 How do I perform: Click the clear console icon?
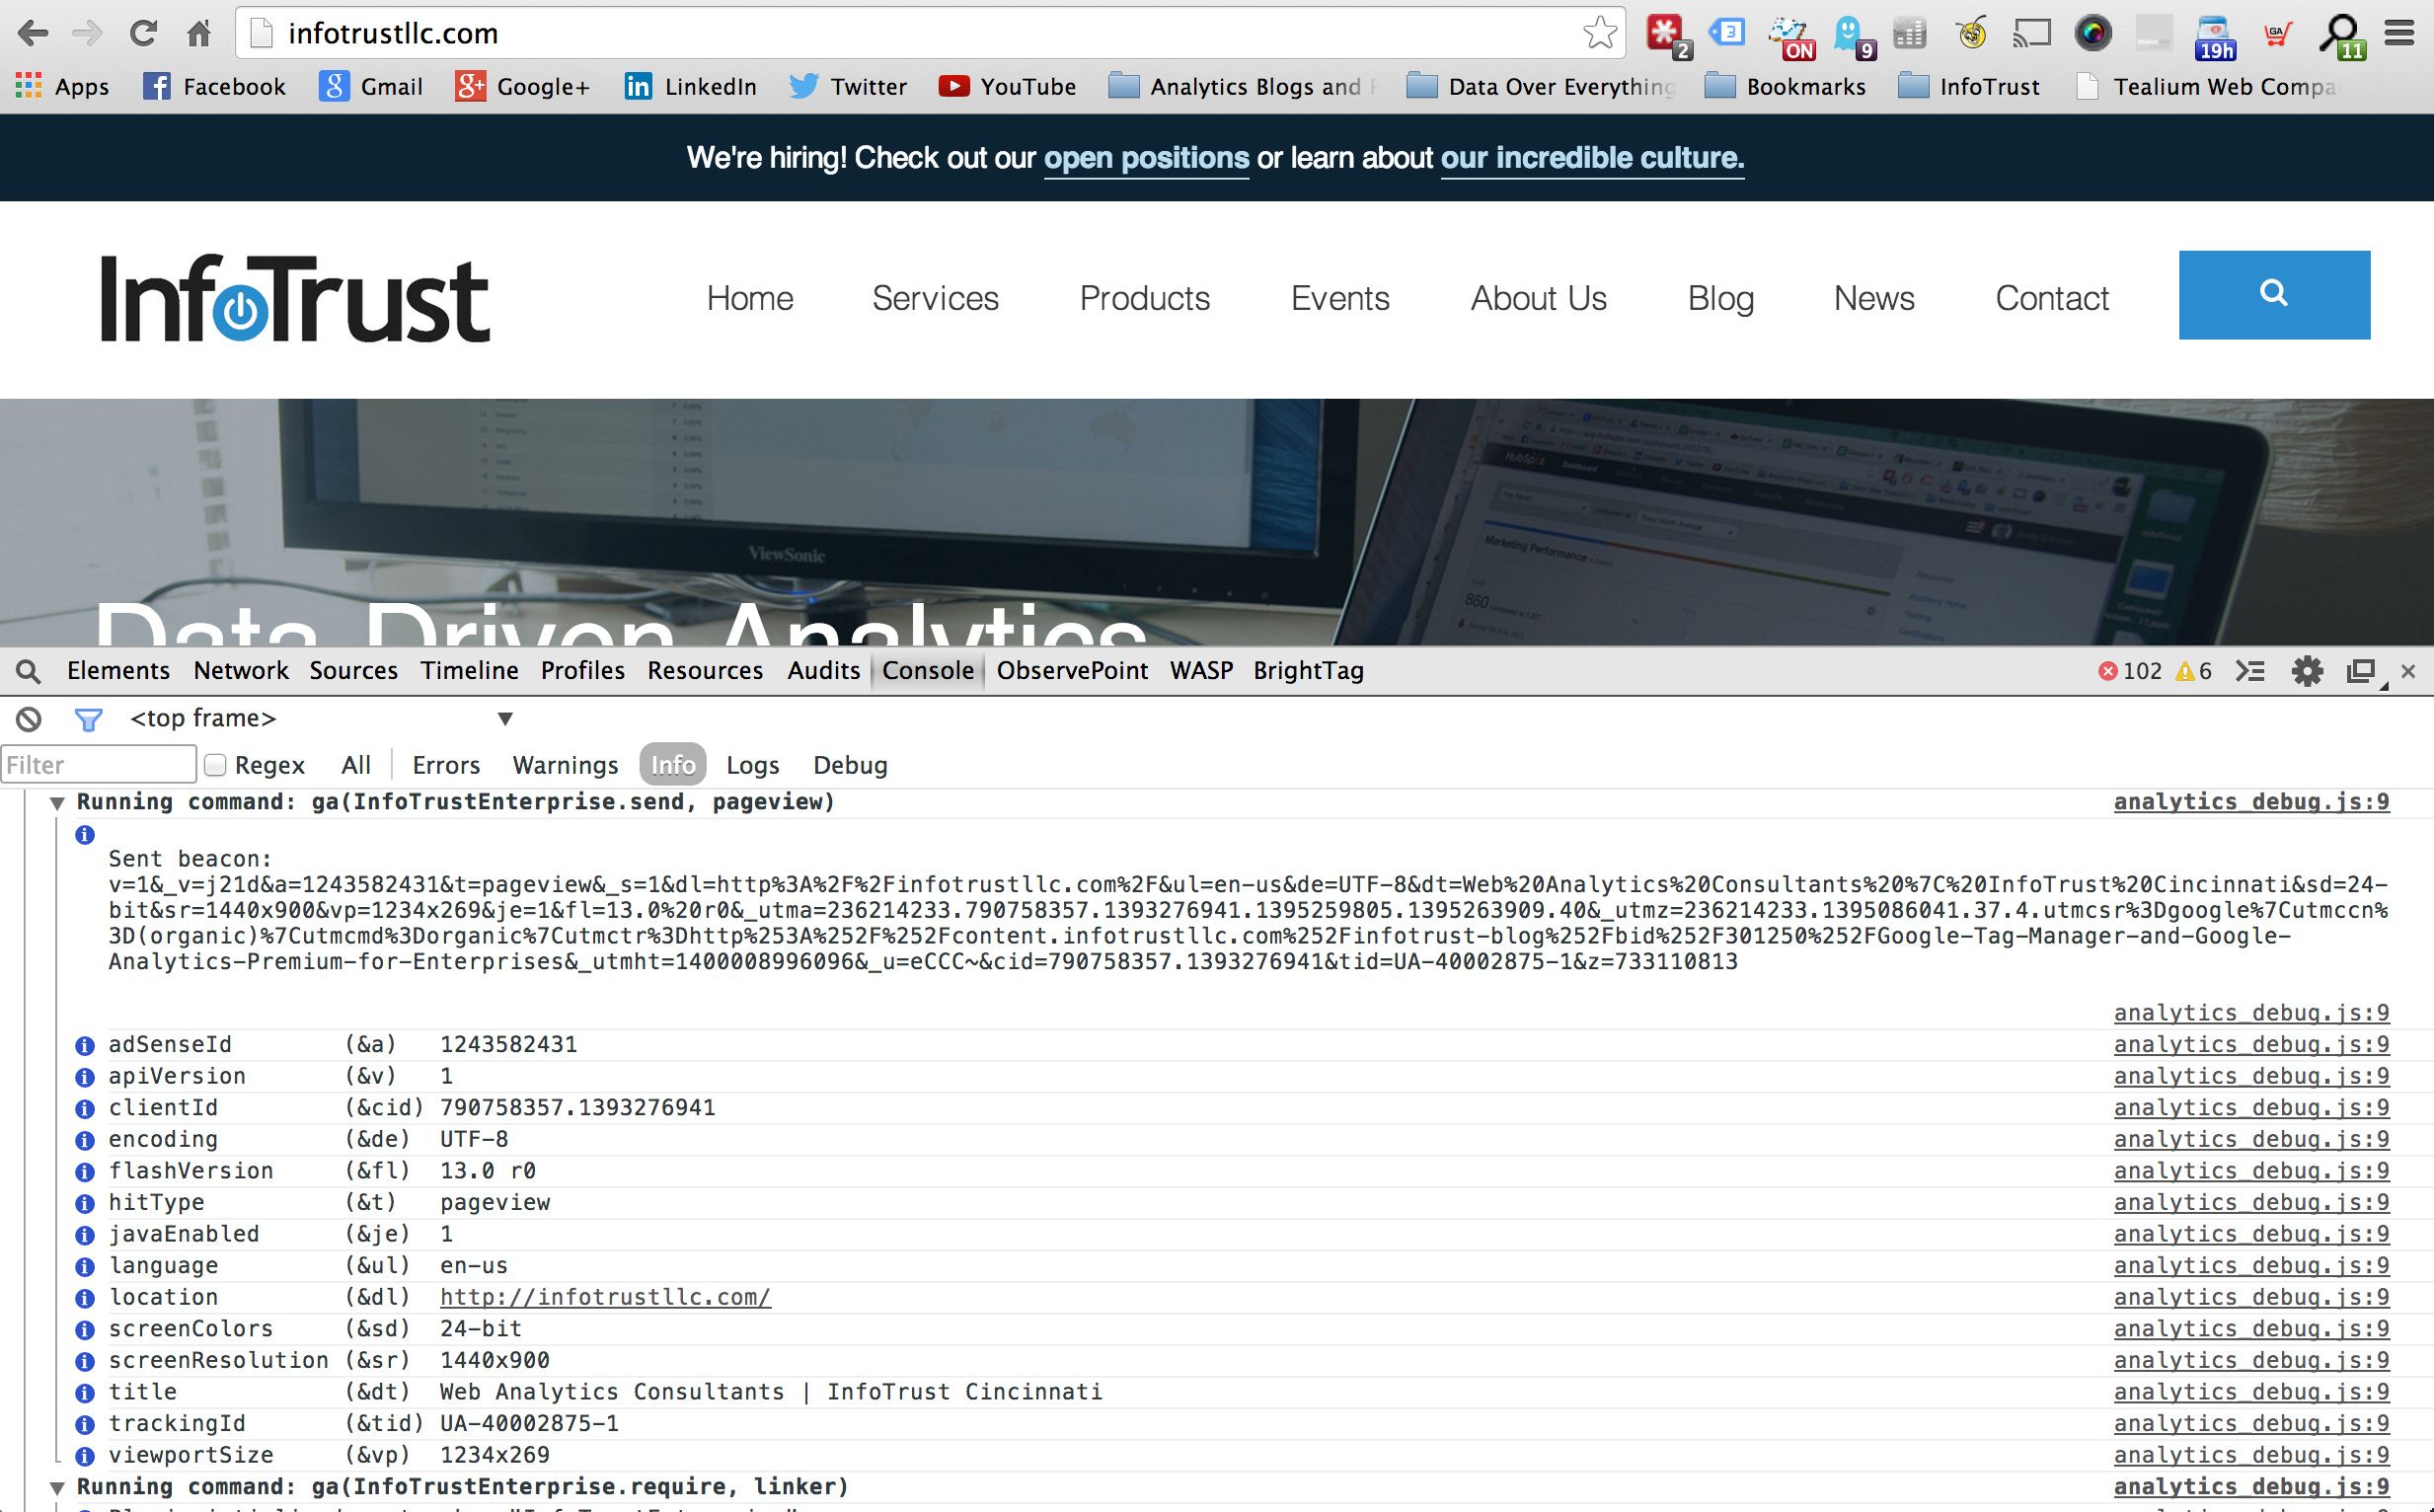(x=29, y=718)
